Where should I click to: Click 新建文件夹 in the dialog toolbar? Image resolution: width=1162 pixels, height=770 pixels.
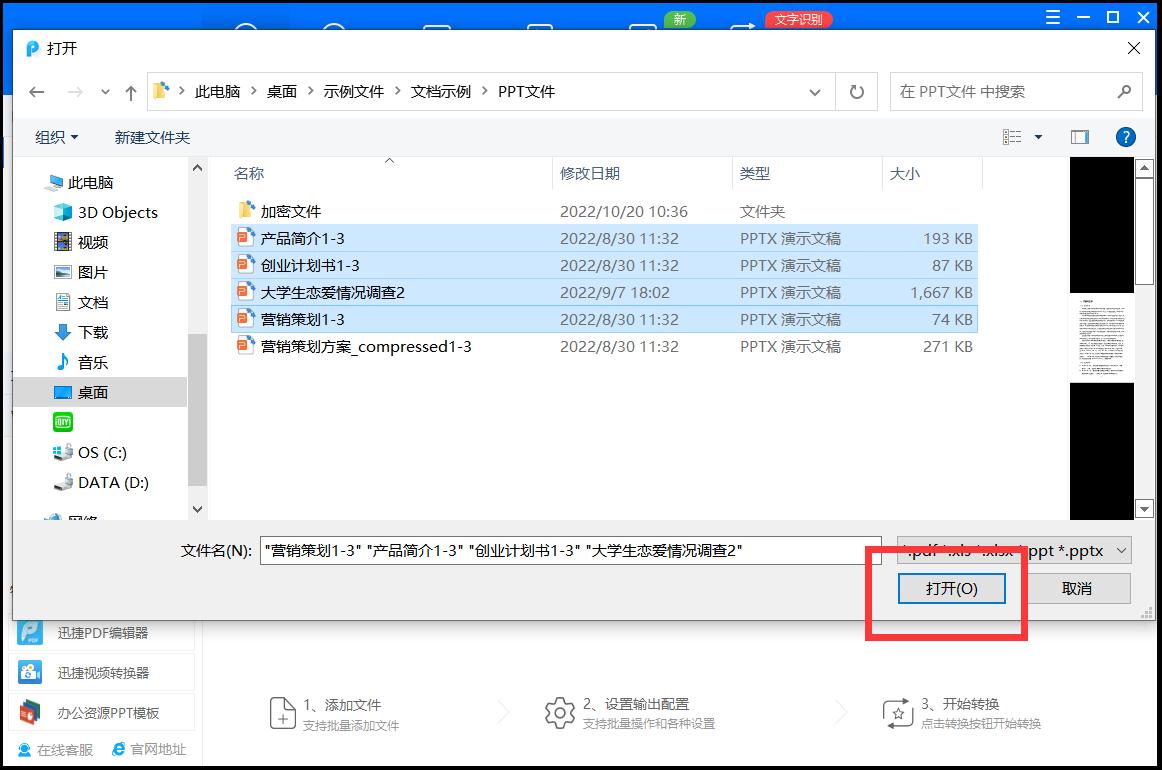tap(151, 137)
